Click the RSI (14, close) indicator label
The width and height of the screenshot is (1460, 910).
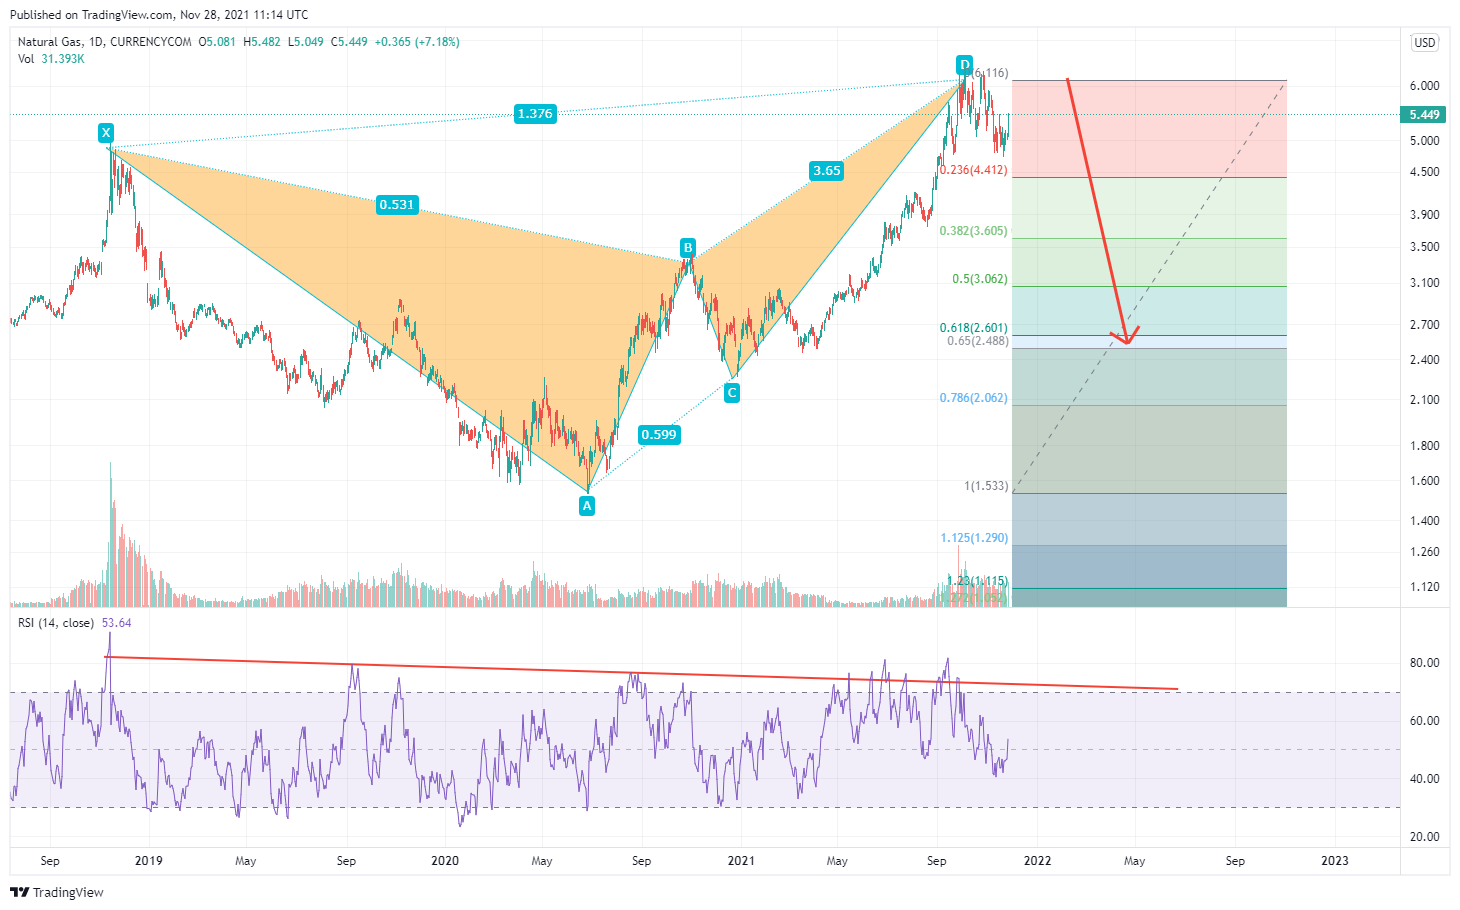(x=56, y=623)
